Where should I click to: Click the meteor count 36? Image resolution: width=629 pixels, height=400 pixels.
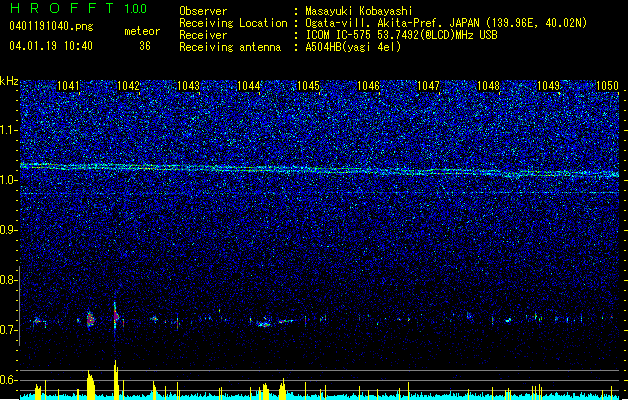(x=145, y=46)
